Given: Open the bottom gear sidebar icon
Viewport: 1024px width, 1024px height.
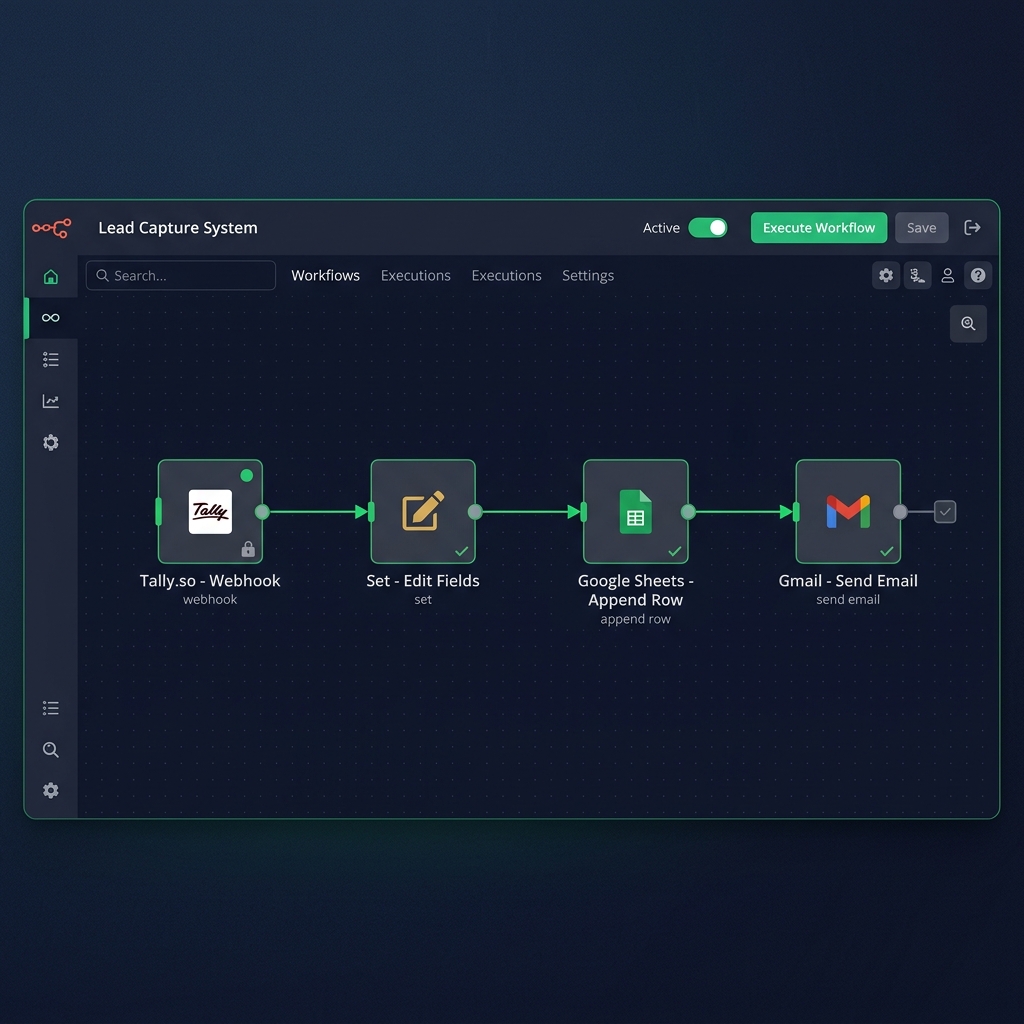Looking at the screenshot, I should [x=50, y=791].
